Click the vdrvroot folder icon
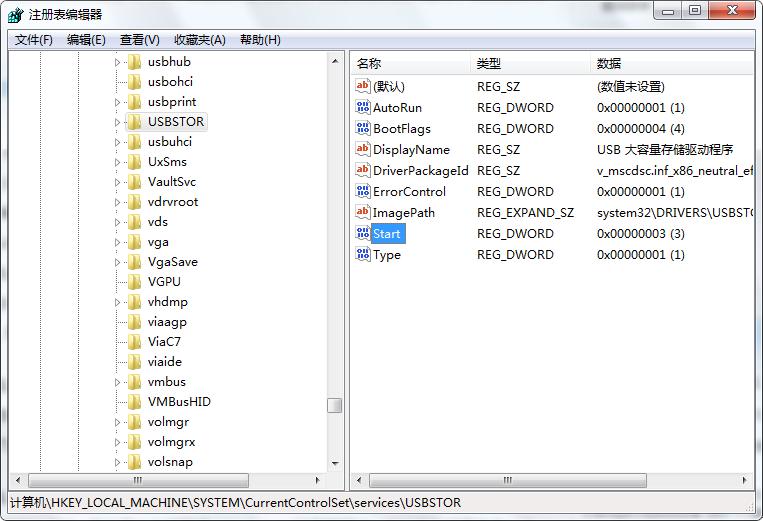The width and height of the screenshot is (763, 521). tap(134, 202)
